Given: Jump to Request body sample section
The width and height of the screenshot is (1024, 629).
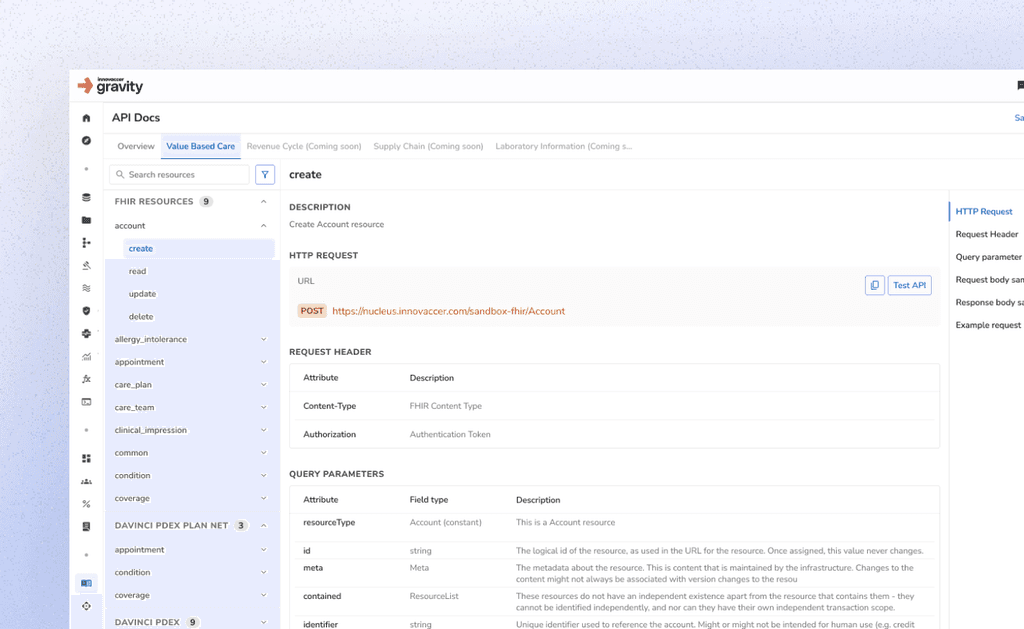Looking at the screenshot, I should click(989, 280).
